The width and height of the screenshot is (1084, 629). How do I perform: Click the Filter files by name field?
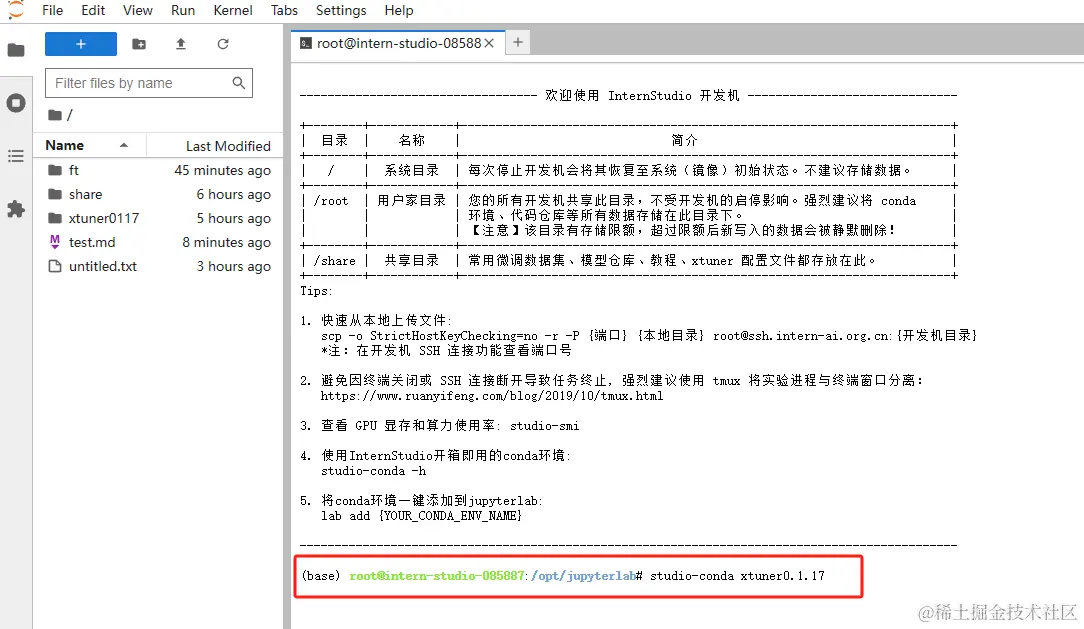pyautogui.click(x=149, y=83)
